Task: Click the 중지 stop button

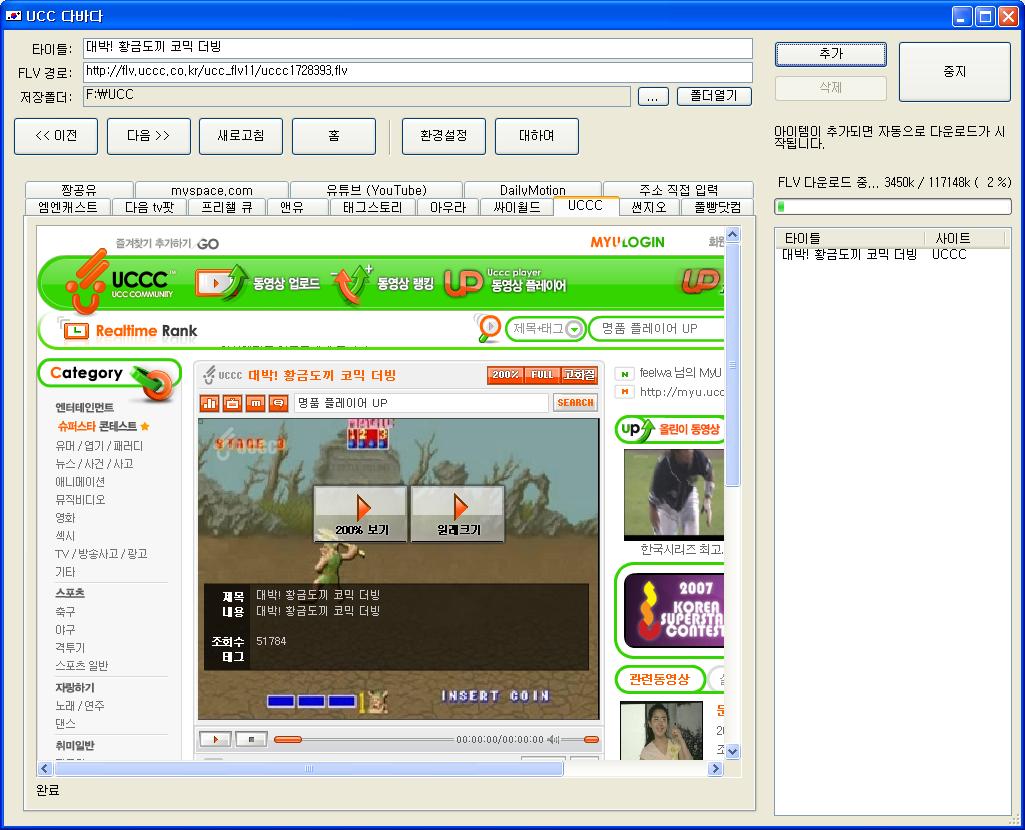Action: pos(954,71)
